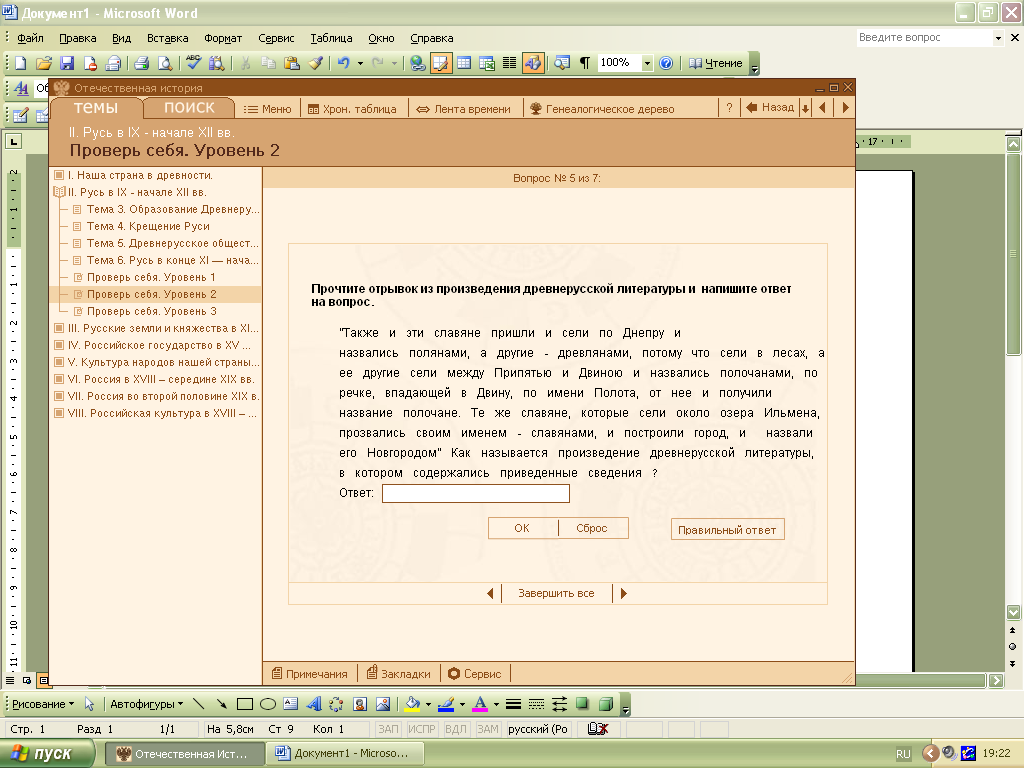Toggle the ИСПР track changes indicator

[421, 729]
